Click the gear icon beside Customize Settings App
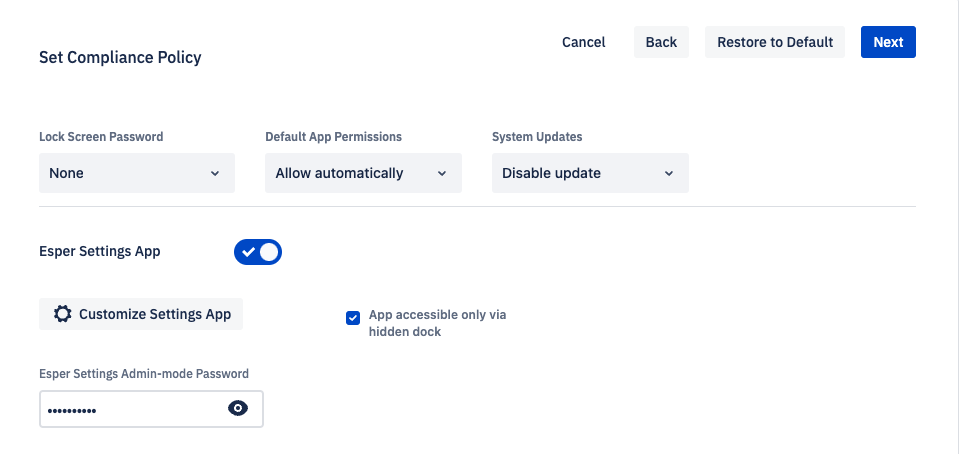This screenshot has width=961, height=454. [63, 314]
